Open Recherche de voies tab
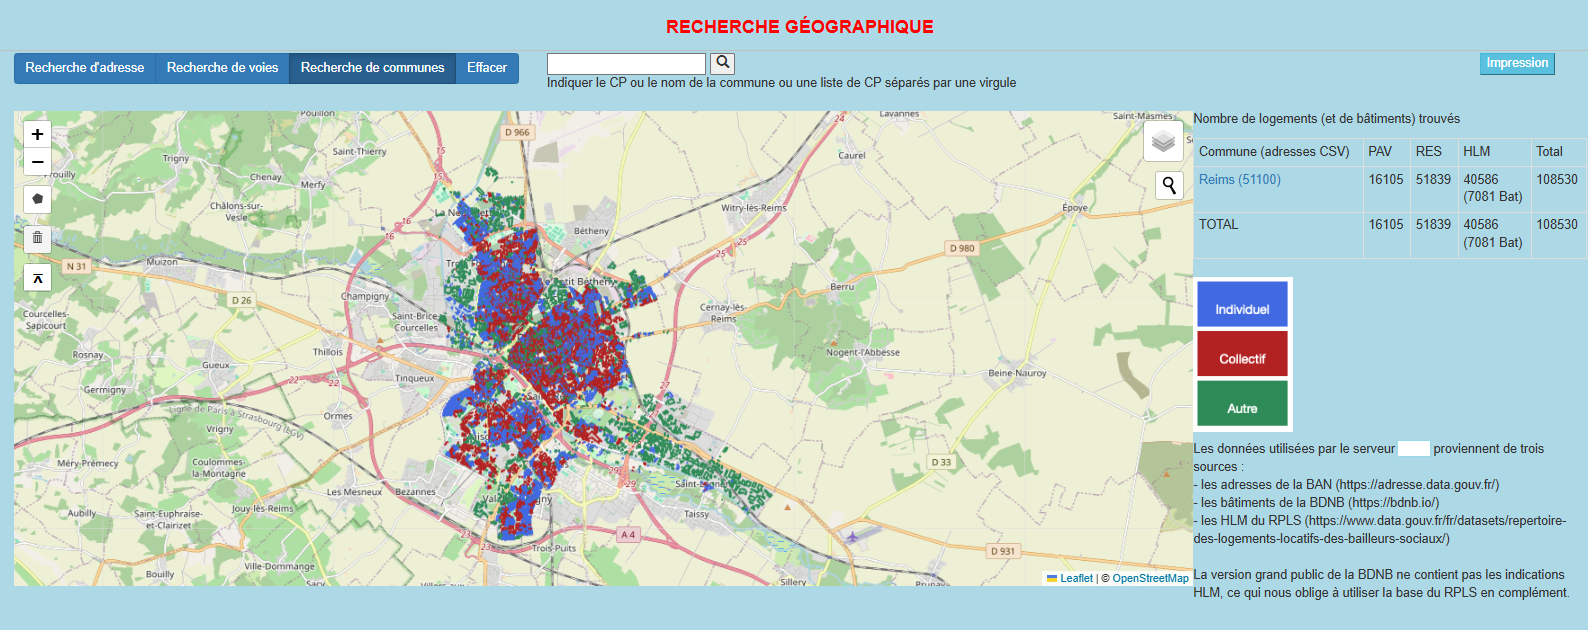Viewport: 1588px width, 630px height. click(x=222, y=68)
